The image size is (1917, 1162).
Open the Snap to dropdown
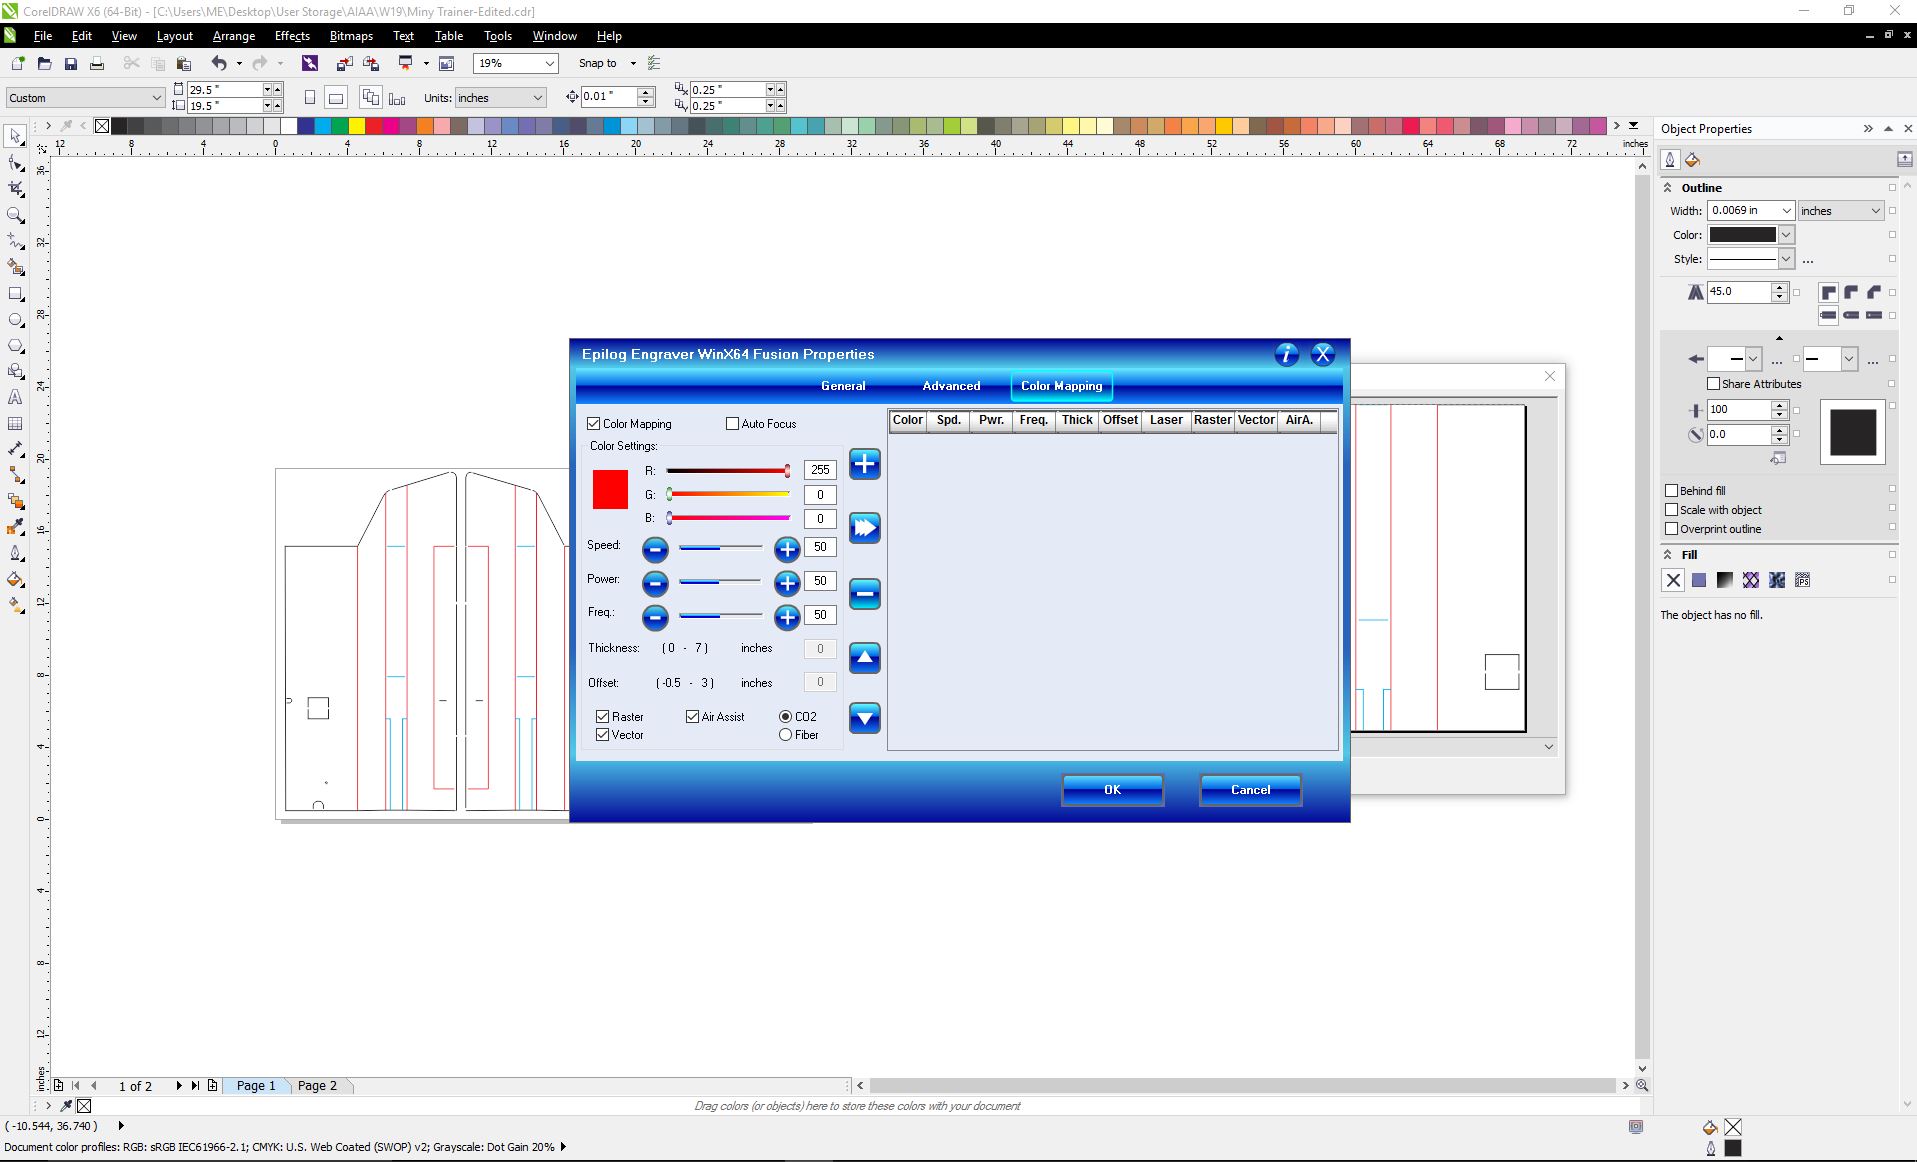pyautogui.click(x=633, y=63)
